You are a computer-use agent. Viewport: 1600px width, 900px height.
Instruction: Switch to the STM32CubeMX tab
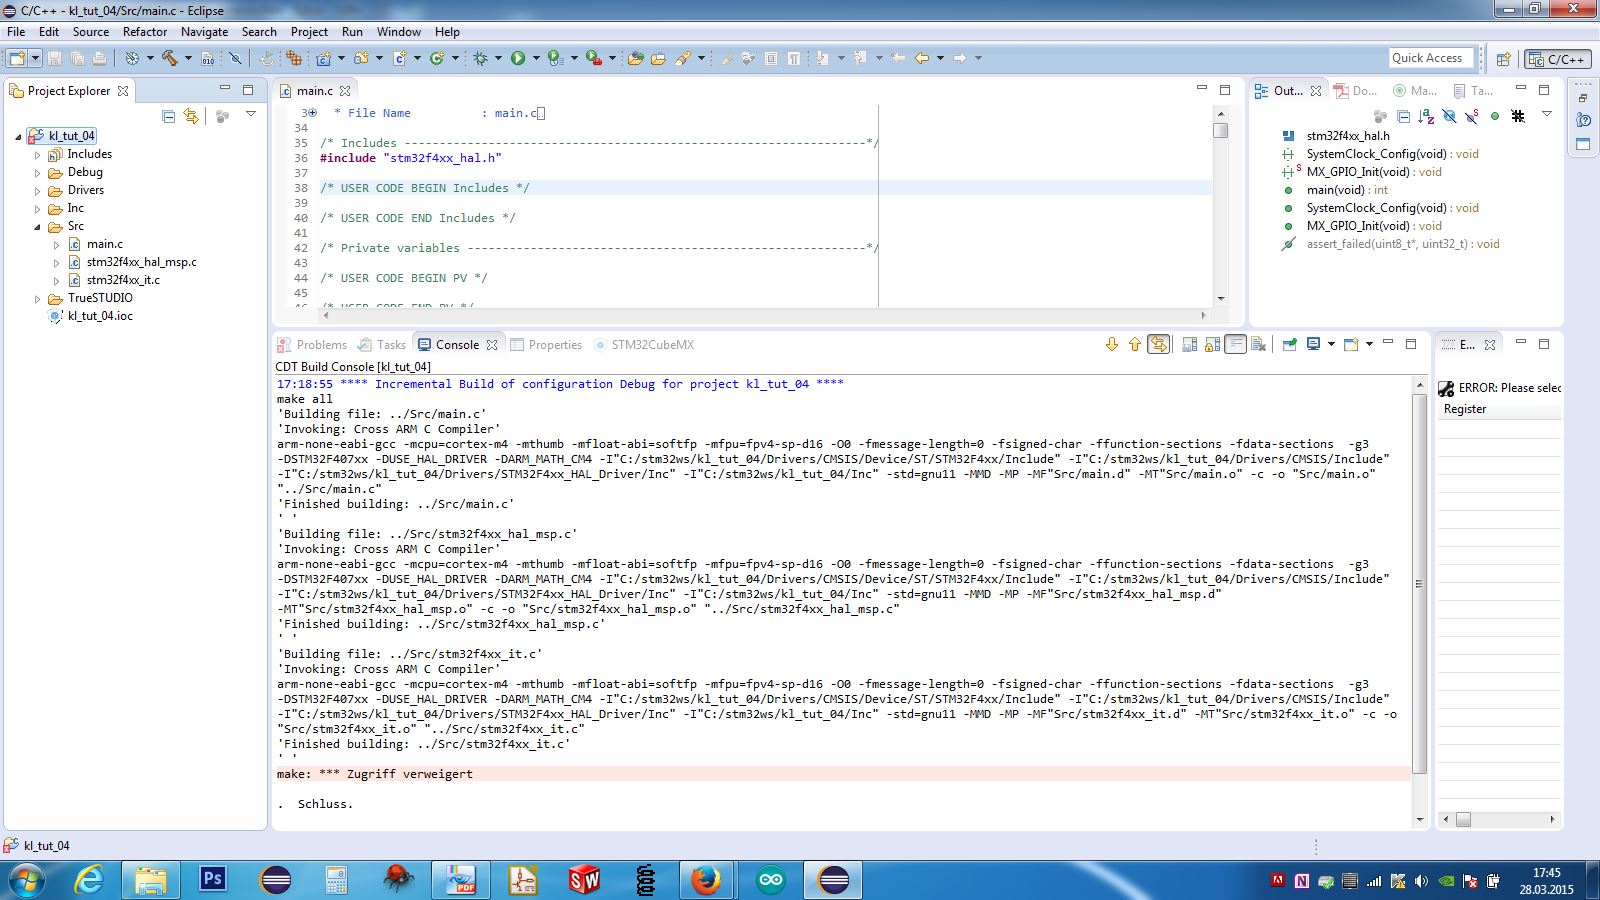tap(643, 345)
